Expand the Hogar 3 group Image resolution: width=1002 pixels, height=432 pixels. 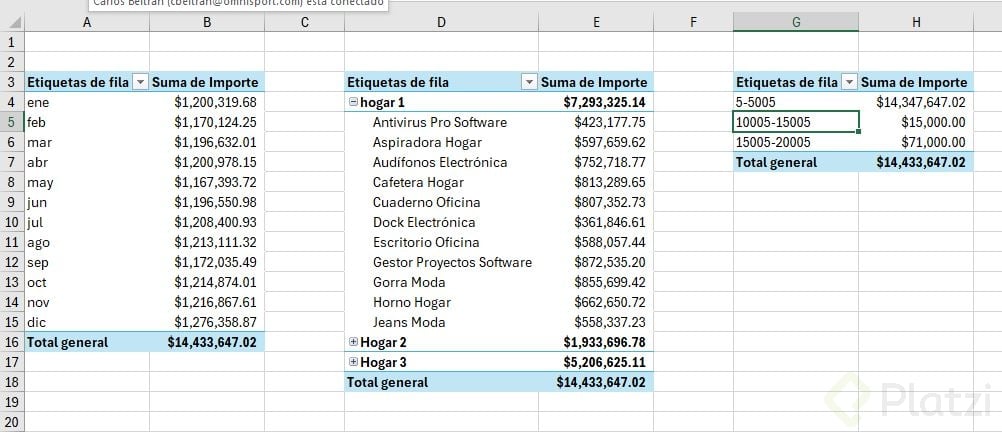(x=353, y=362)
